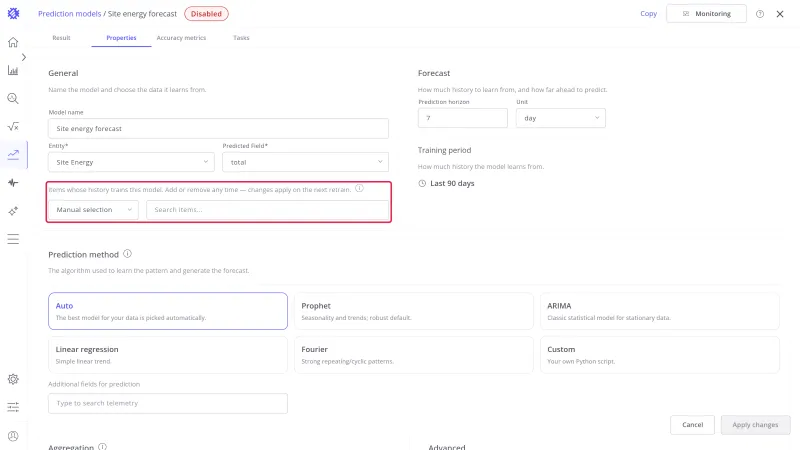Screen dimensions: 800x450
Task: Open the Entity dropdown showing Site Energy
Action: coord(131,162)
